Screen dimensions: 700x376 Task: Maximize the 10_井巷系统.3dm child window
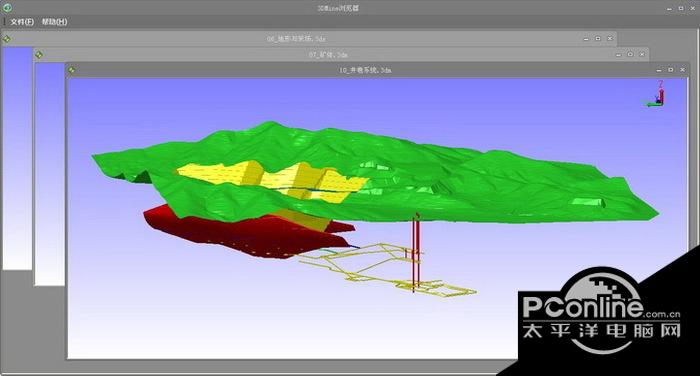[671, 70]
